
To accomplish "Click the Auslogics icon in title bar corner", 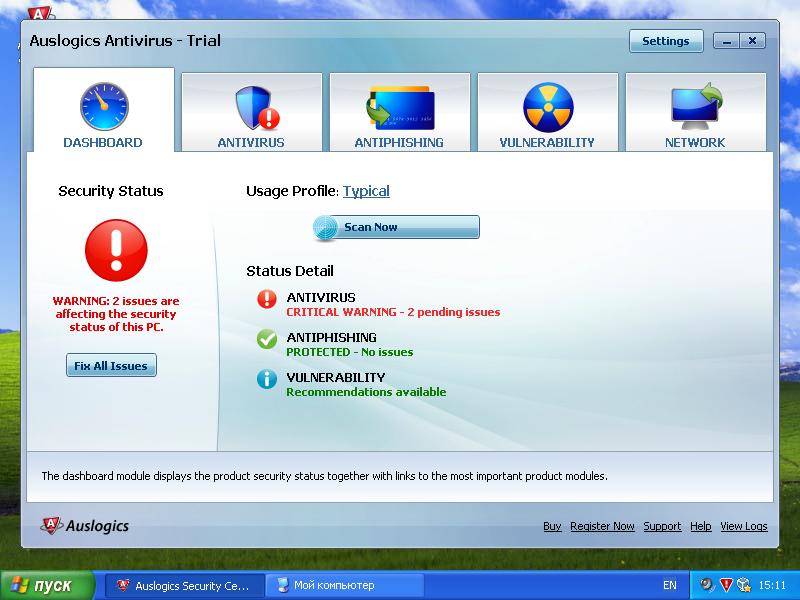I will 40,13.
